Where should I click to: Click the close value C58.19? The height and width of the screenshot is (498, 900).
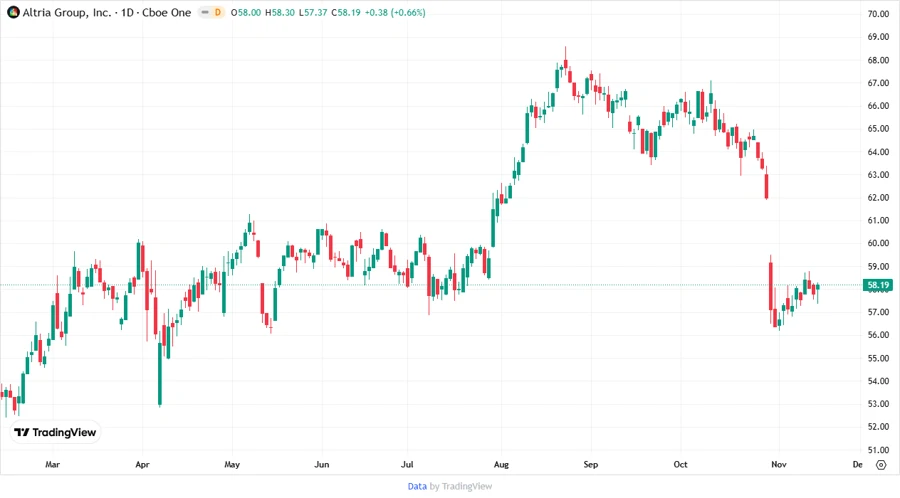pos(346,13)
